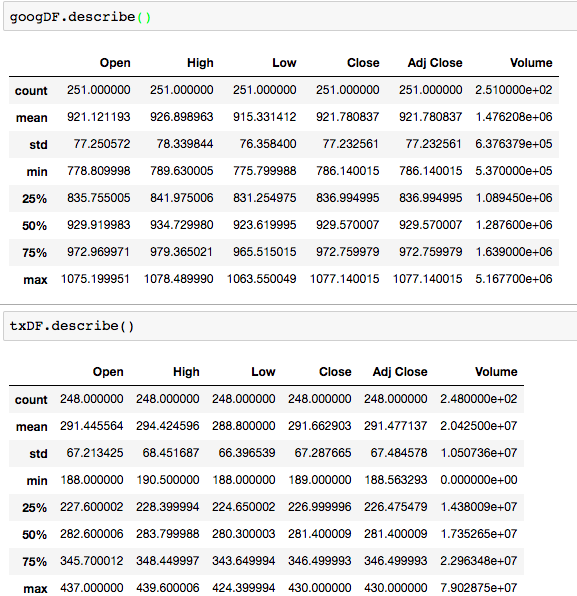
Task: Select min Volume value 5.370000e+05
Action: coord(514,171)
